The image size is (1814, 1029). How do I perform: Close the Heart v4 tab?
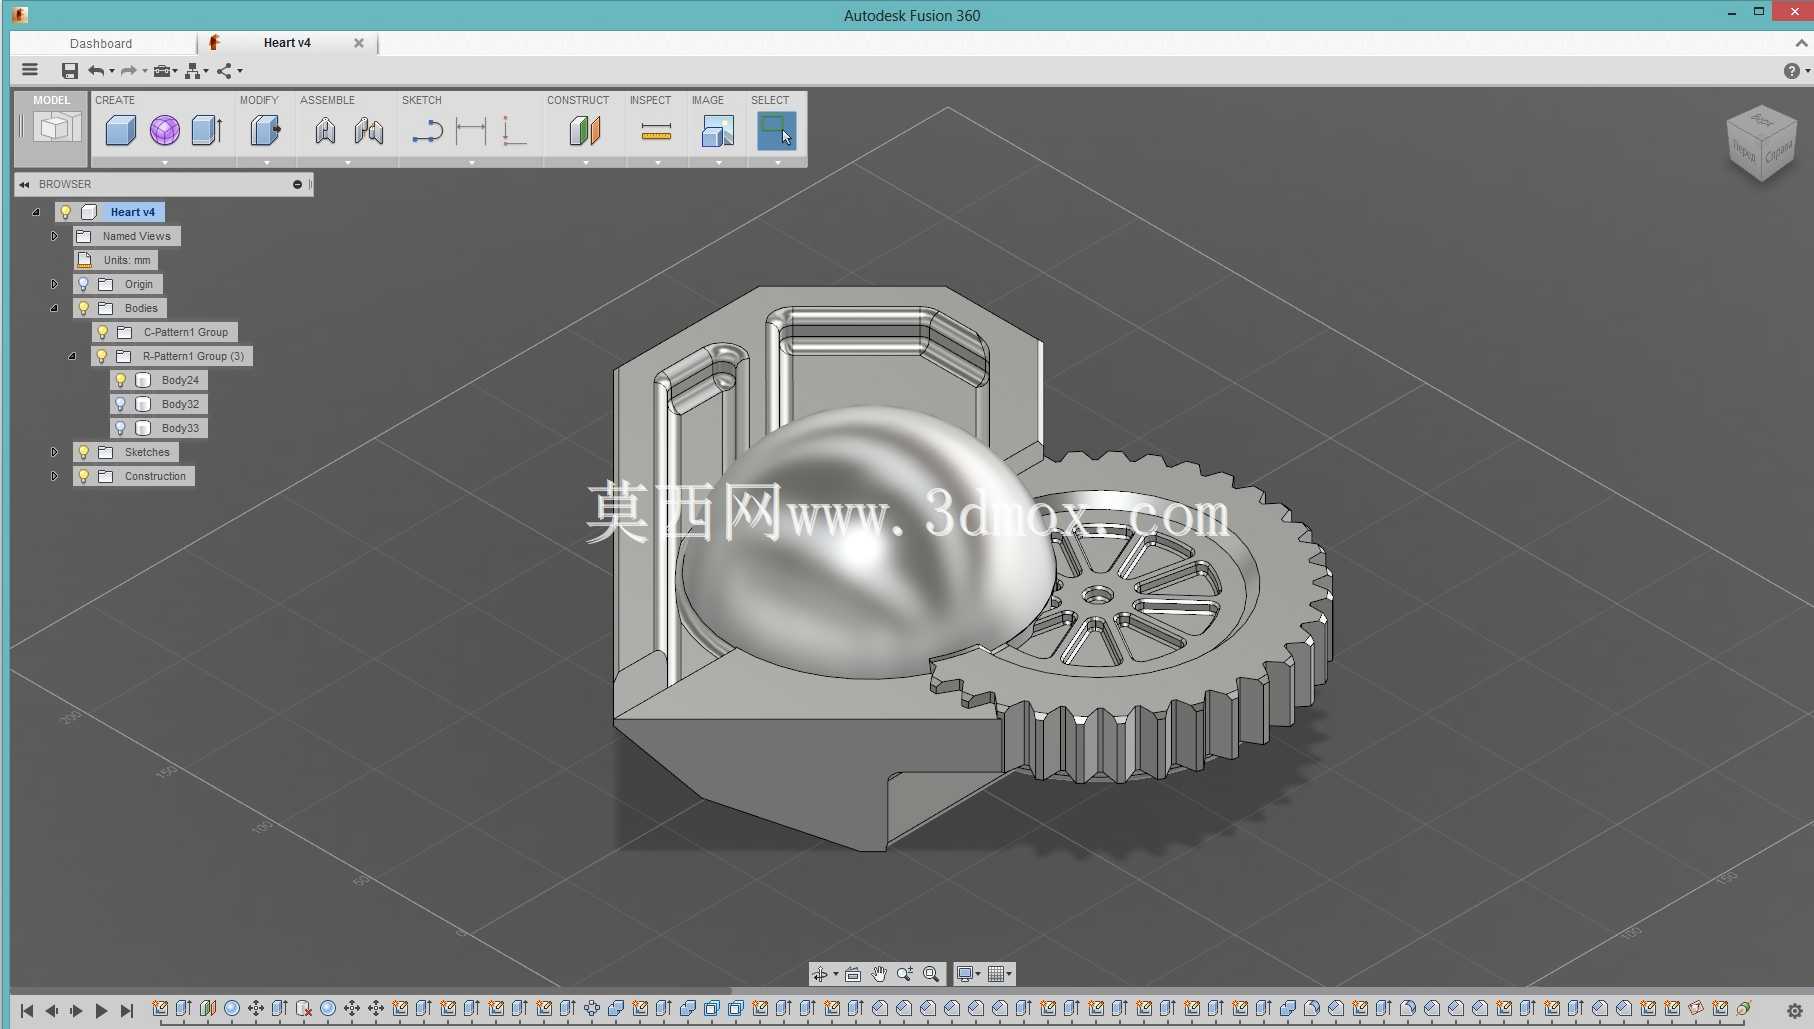tap(359, 43)
